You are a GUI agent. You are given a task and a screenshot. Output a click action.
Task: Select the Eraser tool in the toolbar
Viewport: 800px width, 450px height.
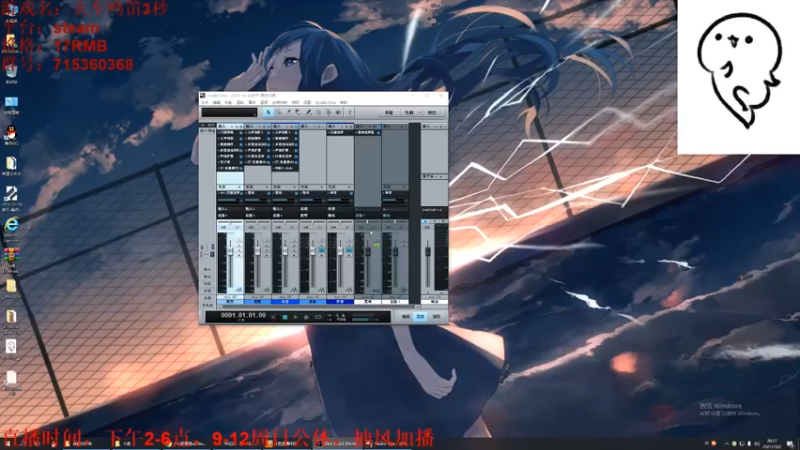tap(298, 112)
